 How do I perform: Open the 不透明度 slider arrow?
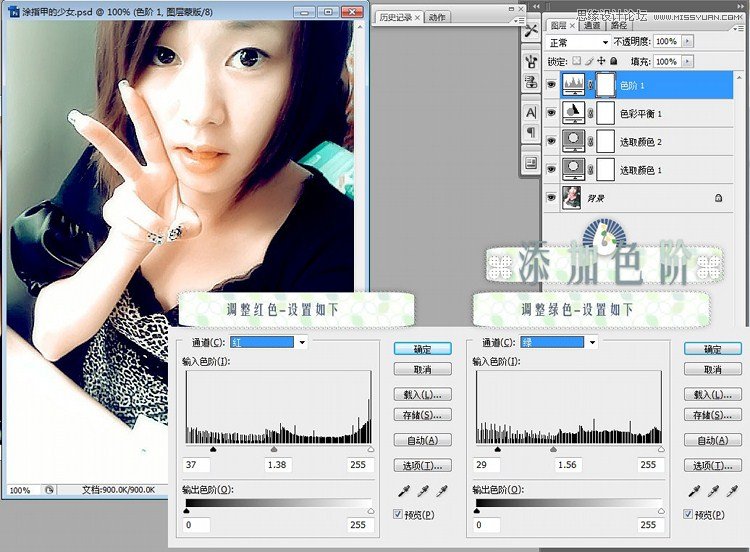point(687,42)
